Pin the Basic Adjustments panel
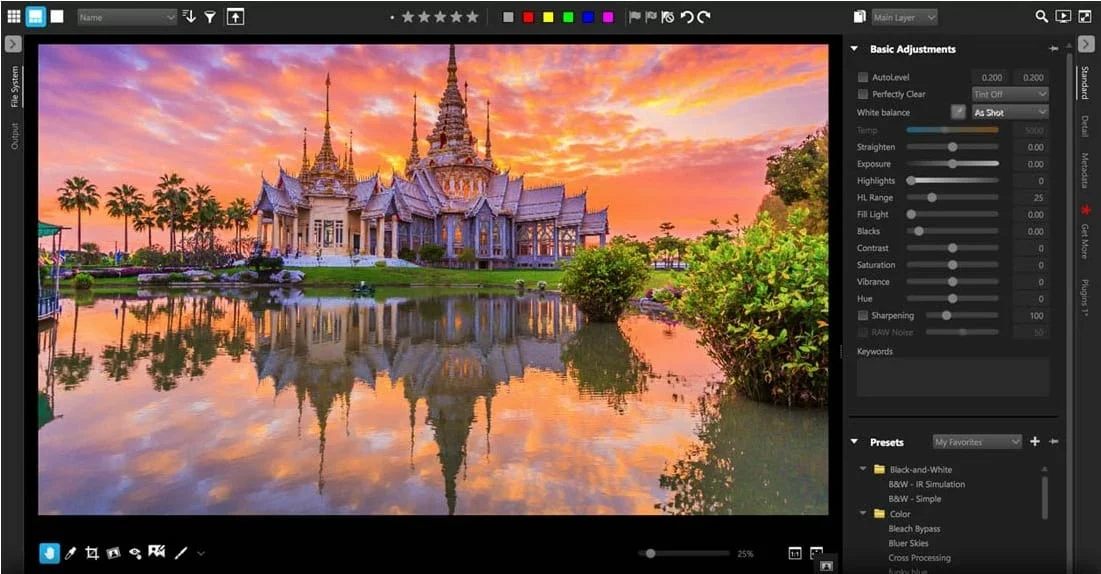This screenshot has height=574, width=1101. 1053,49
